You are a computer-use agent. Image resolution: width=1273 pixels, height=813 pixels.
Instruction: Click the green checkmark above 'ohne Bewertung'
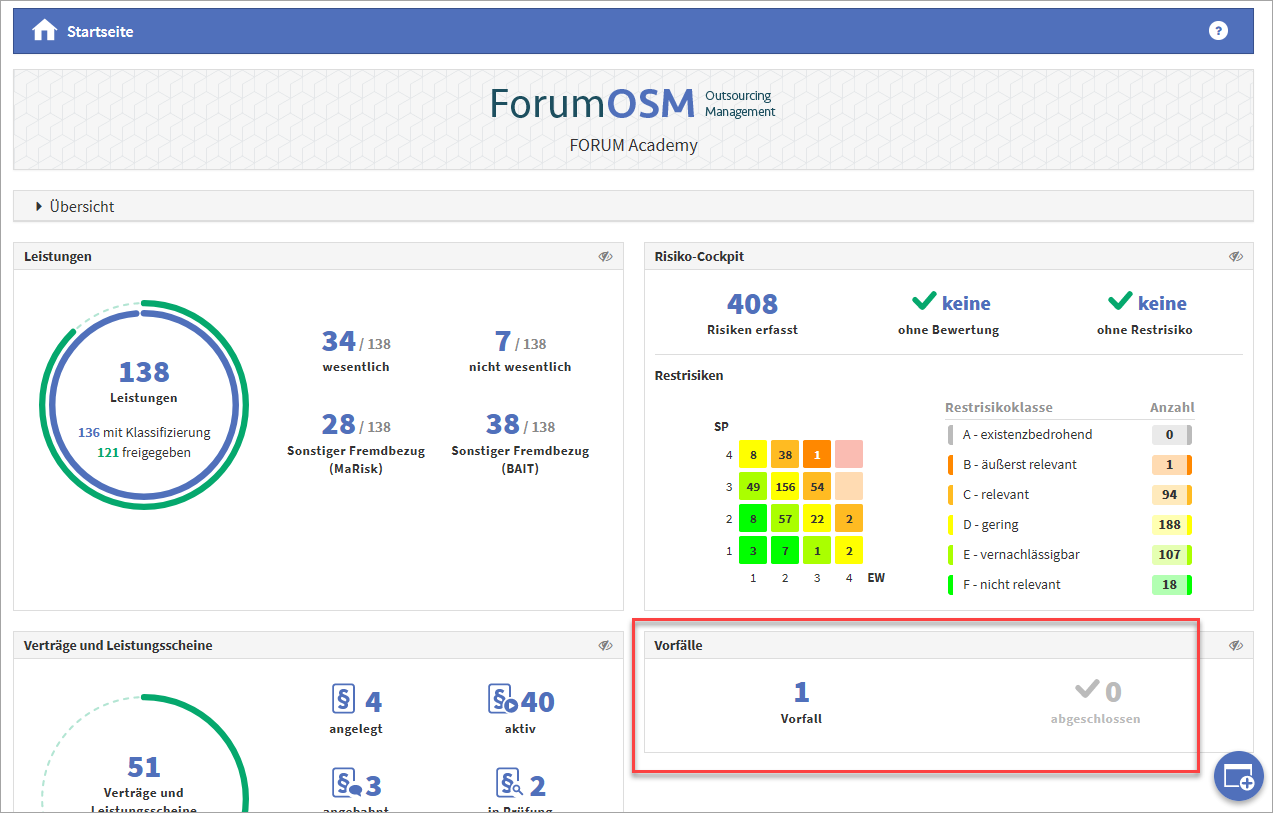(924, 302)
